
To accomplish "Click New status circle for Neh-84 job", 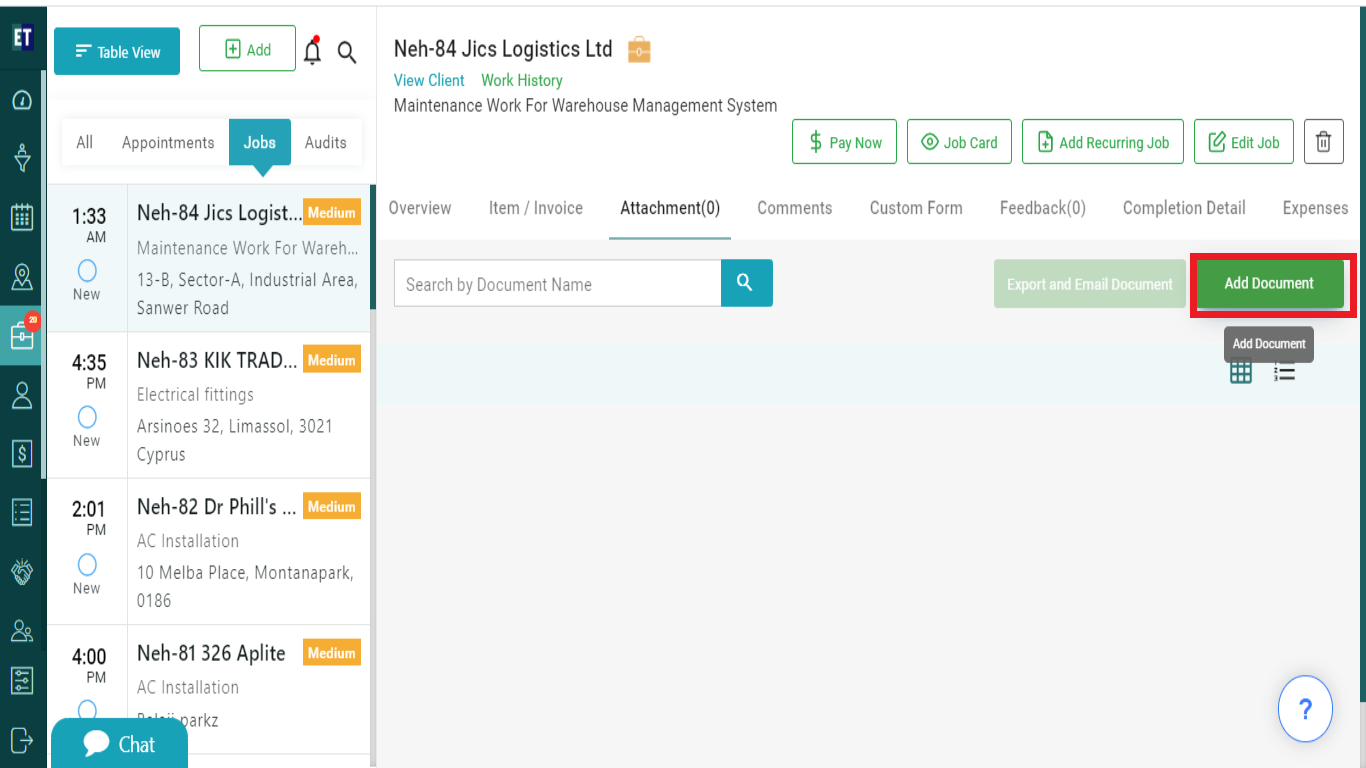I will click(87, 270).
